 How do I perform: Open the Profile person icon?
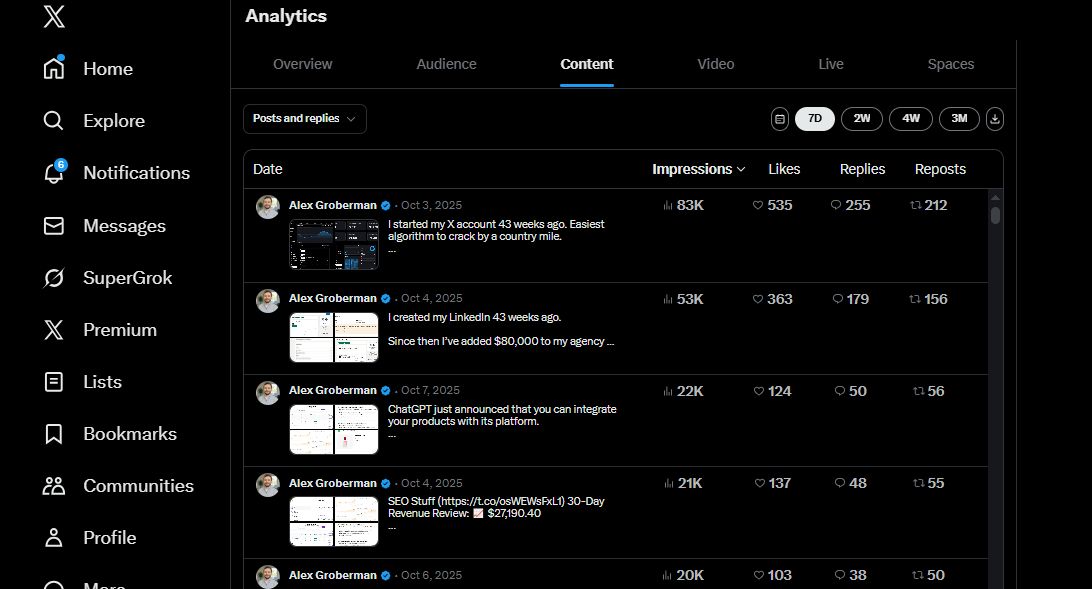pyautogui.click(x=54, y=537)
